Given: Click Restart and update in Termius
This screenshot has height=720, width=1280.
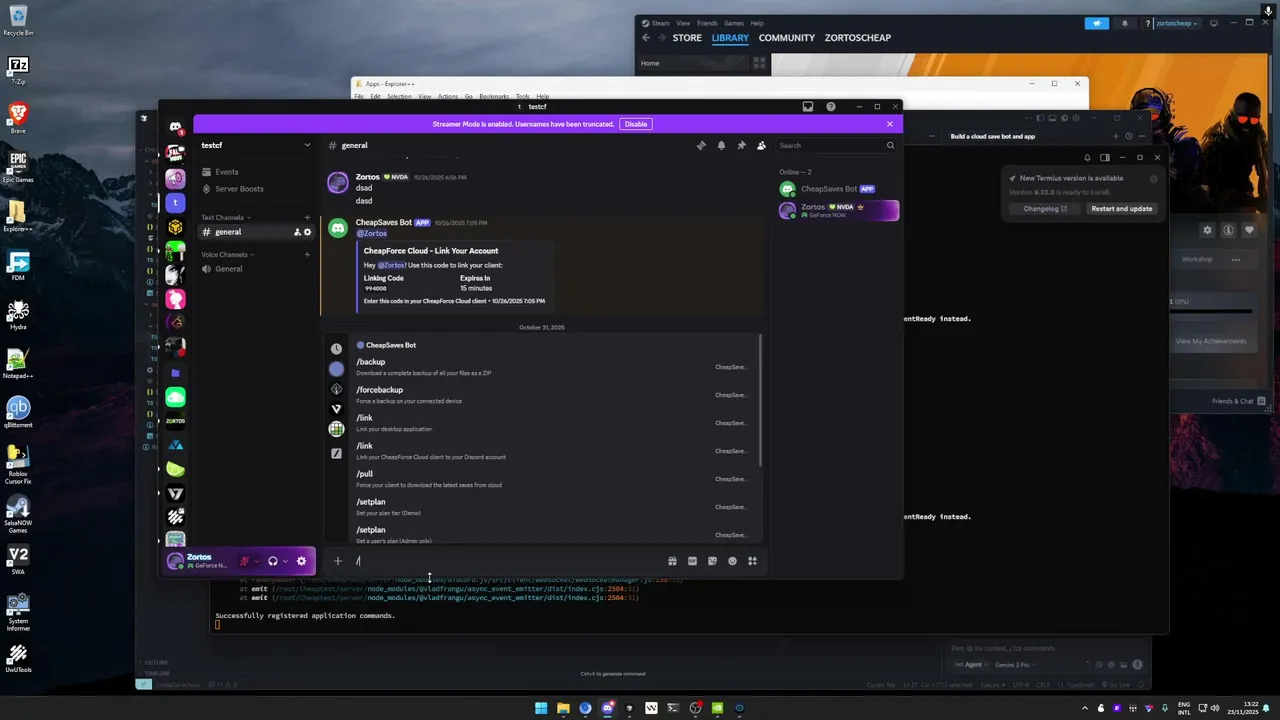Looking at the screenshot, I should click(x=1121, y=209).
